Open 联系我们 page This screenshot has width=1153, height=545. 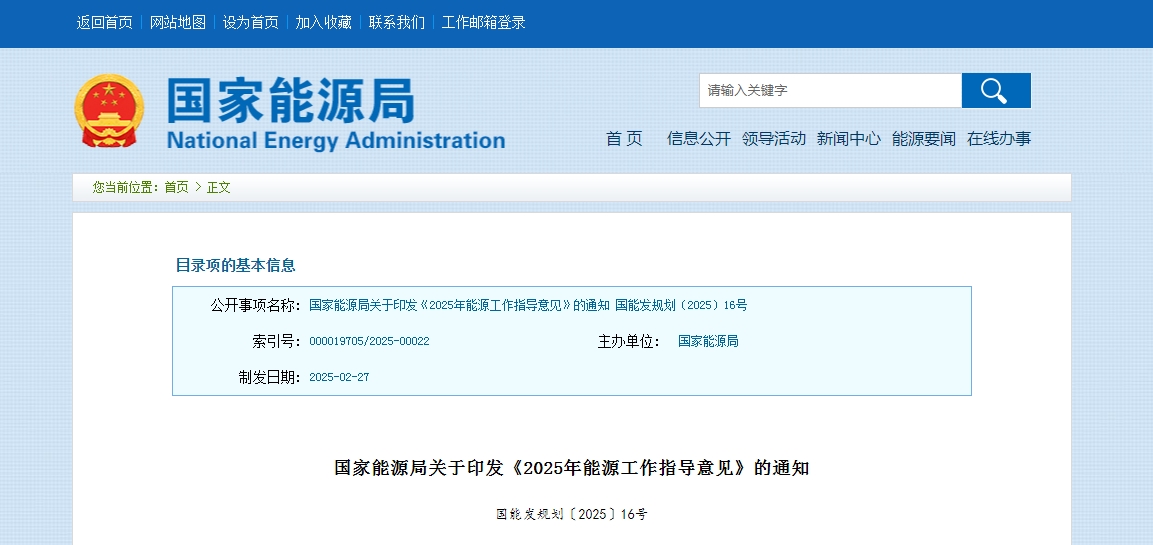(397, 22)
